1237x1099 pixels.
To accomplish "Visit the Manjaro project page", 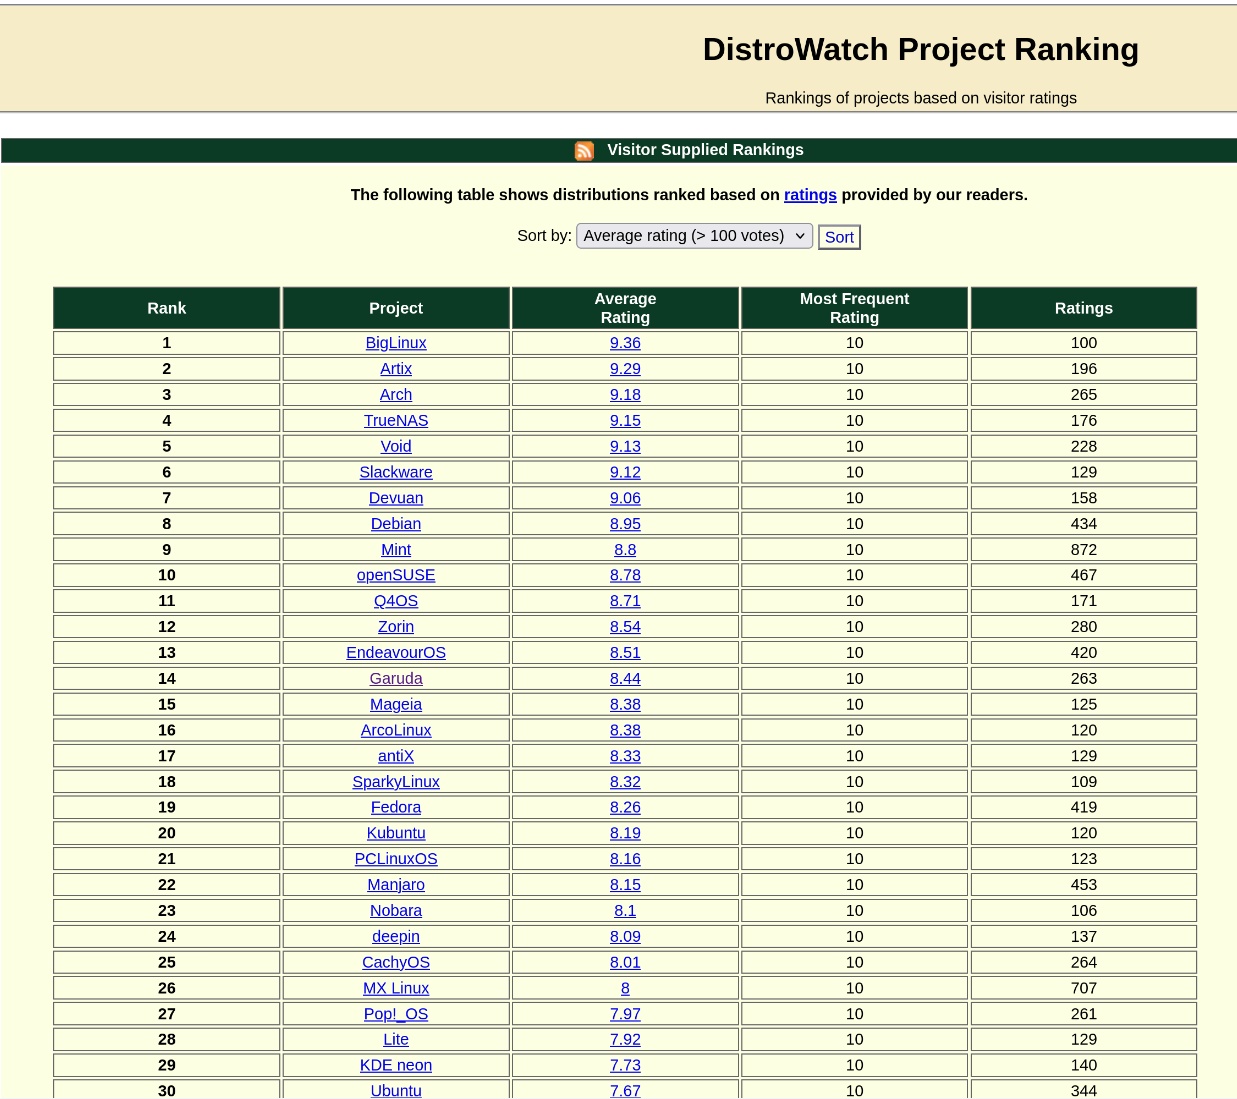I will point(396,886).
